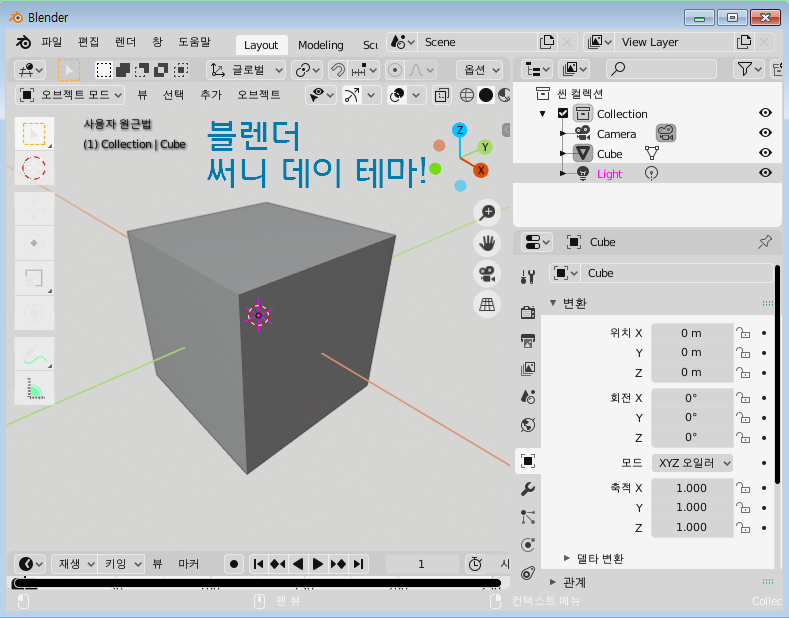Activate the 3D Cursor tool
This screenshot has height=618, width=789.
point(34,168)
